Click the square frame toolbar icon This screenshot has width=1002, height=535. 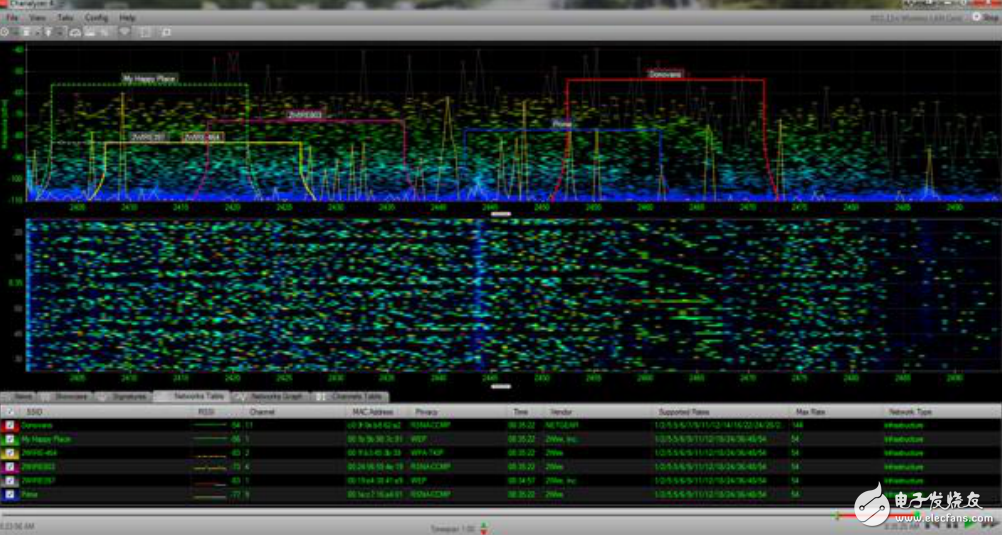pos(145,32)
